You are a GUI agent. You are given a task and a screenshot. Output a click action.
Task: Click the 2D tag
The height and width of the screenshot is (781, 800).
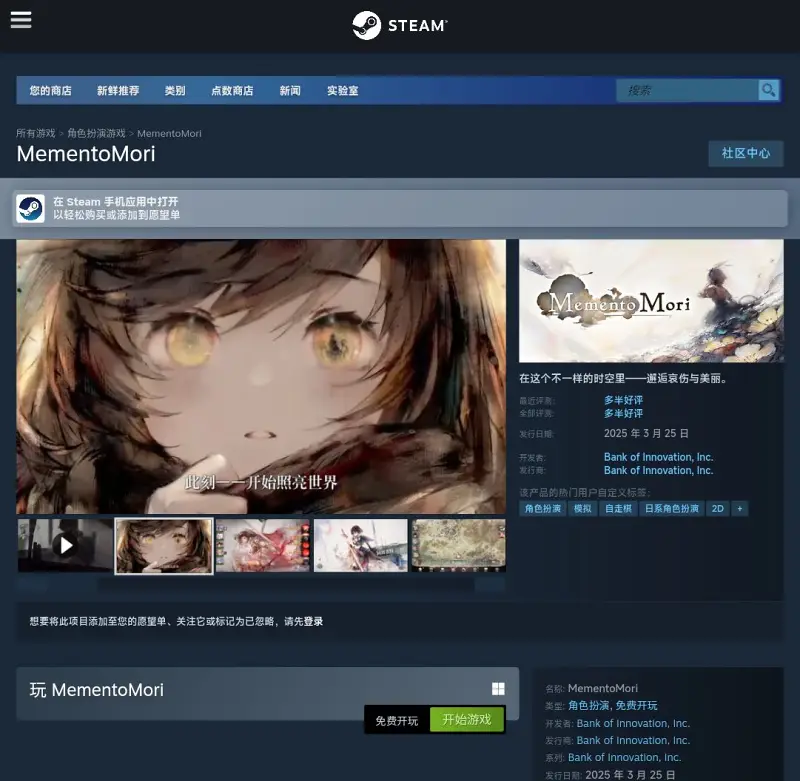pos(718,509)
